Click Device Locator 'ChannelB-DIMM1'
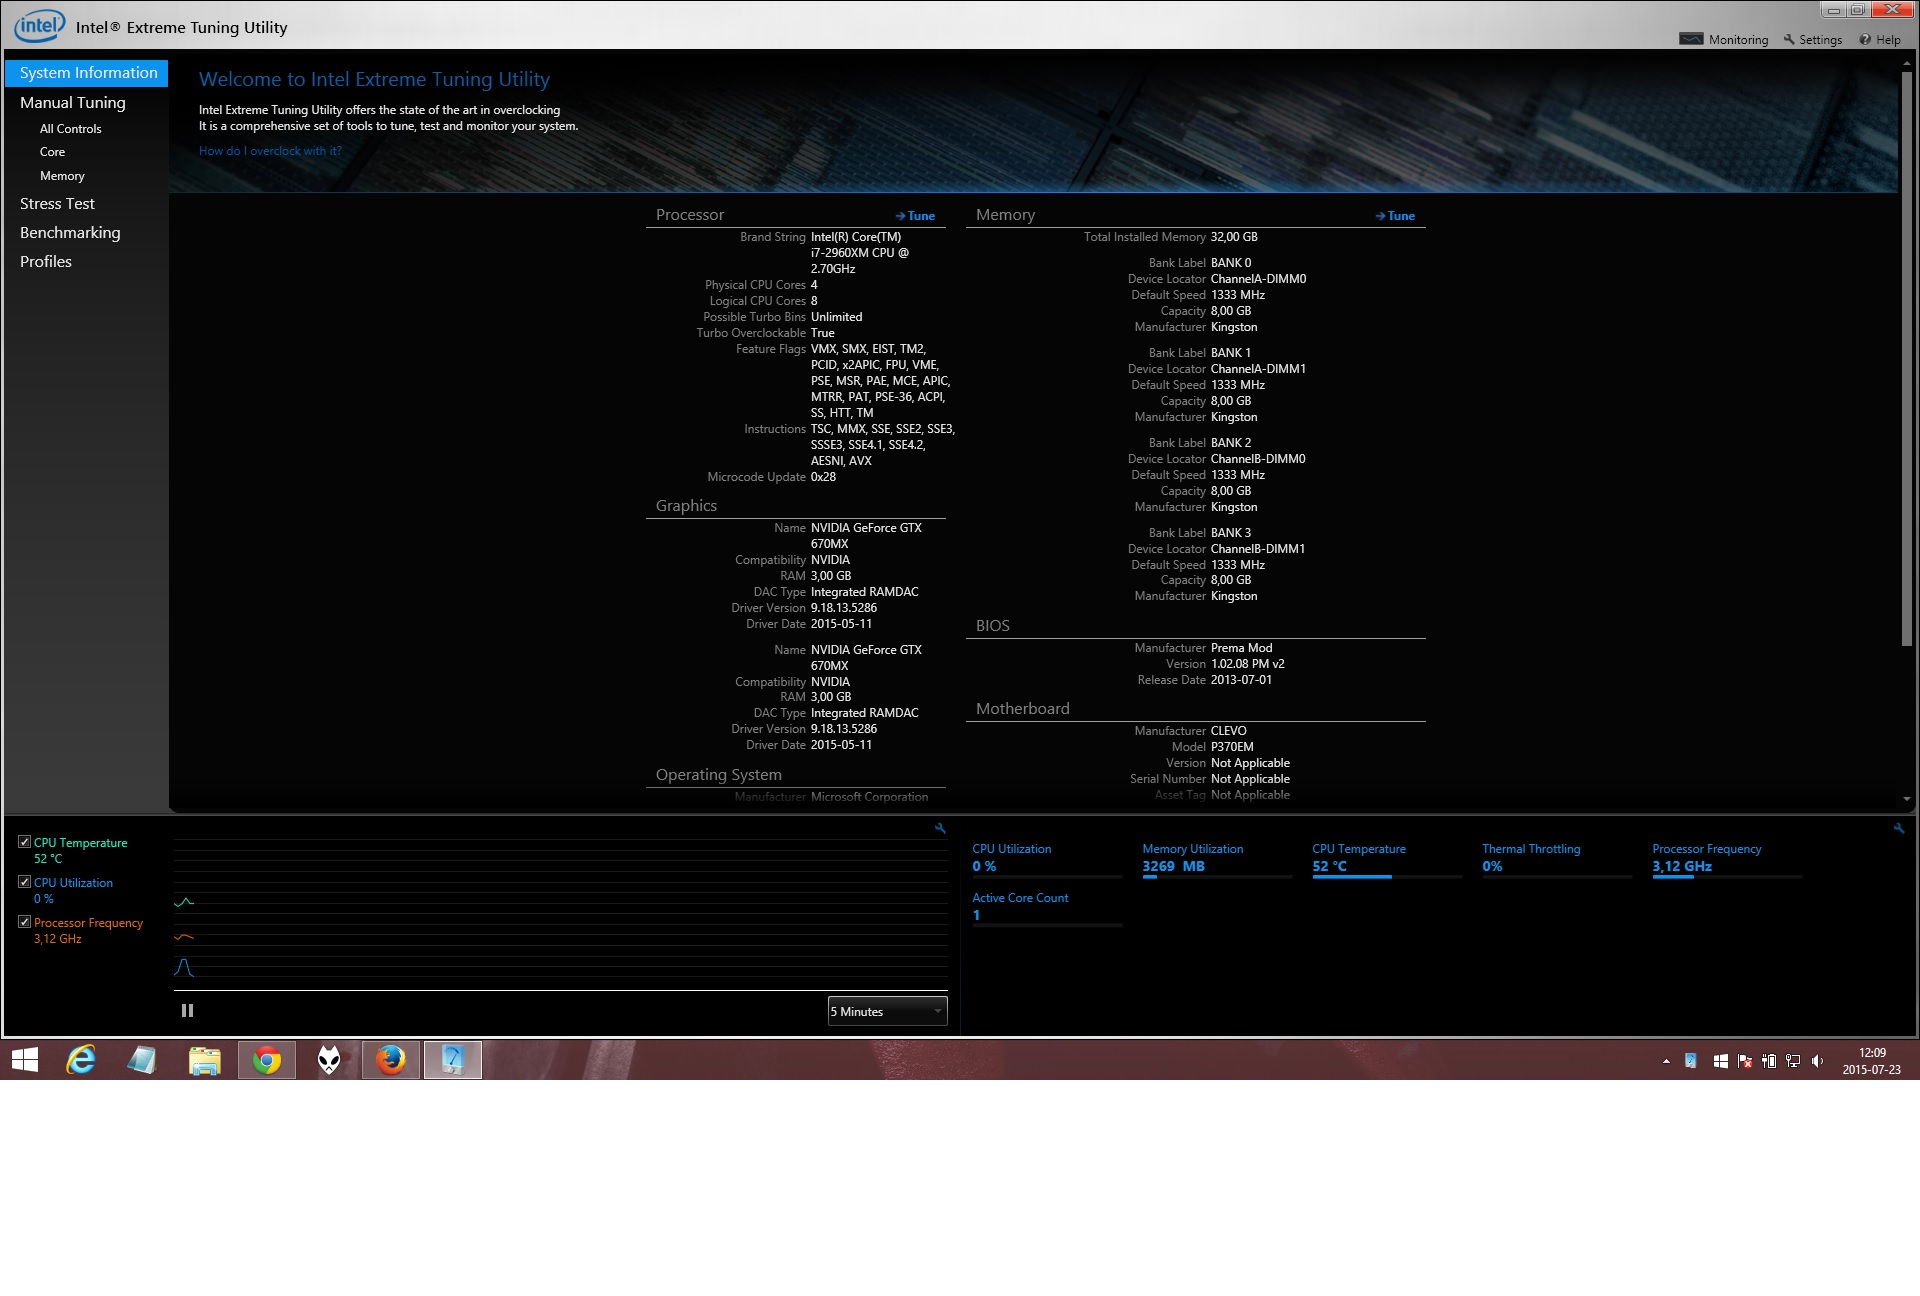Screen dimensions: 1920x1296 [x=1258, y=549]
